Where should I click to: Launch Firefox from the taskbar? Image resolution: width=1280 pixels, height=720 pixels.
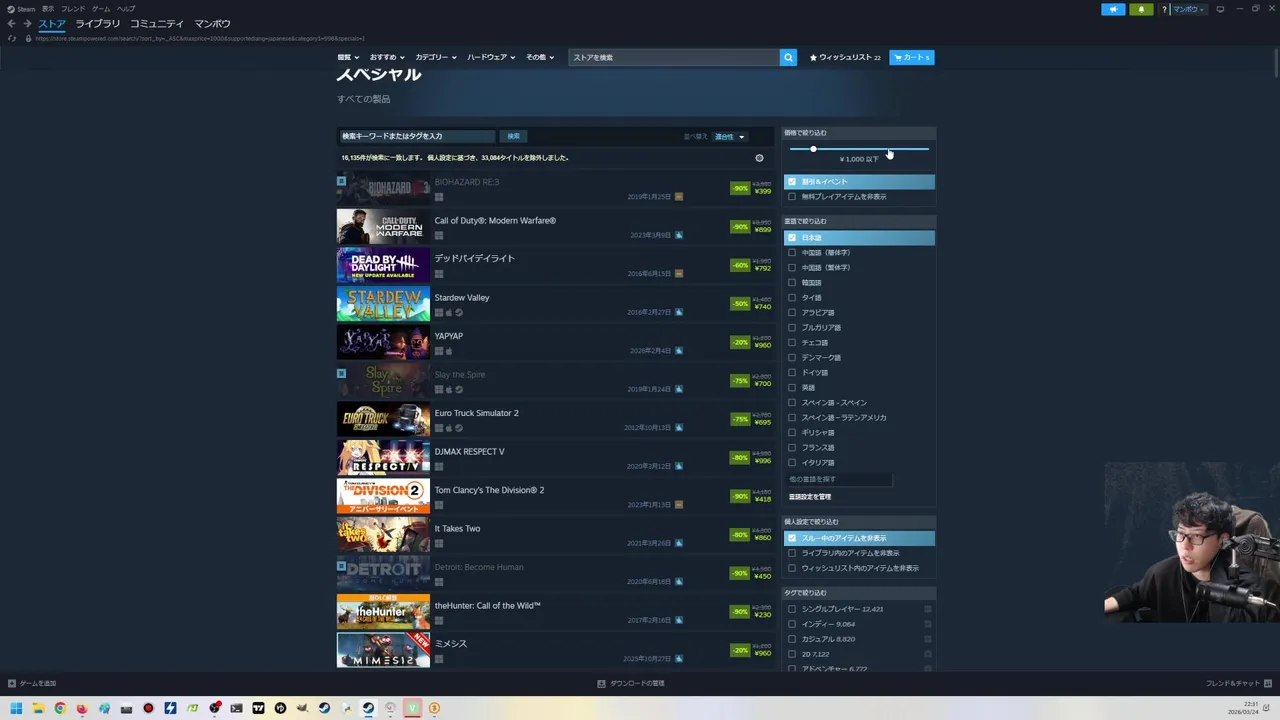pyautogui.click(x=82, y=708)
